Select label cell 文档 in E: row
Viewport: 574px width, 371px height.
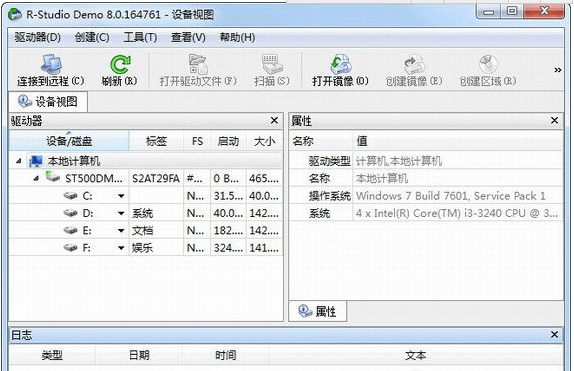[156, 231]
